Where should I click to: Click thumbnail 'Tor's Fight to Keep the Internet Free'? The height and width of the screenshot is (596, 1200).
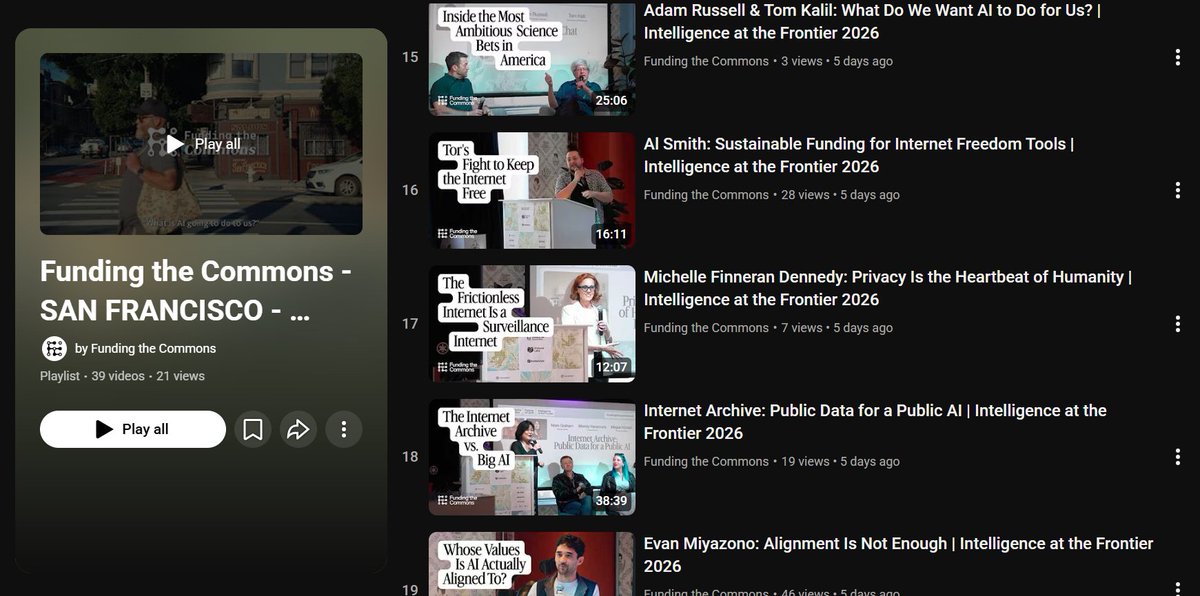click(532, 190)
